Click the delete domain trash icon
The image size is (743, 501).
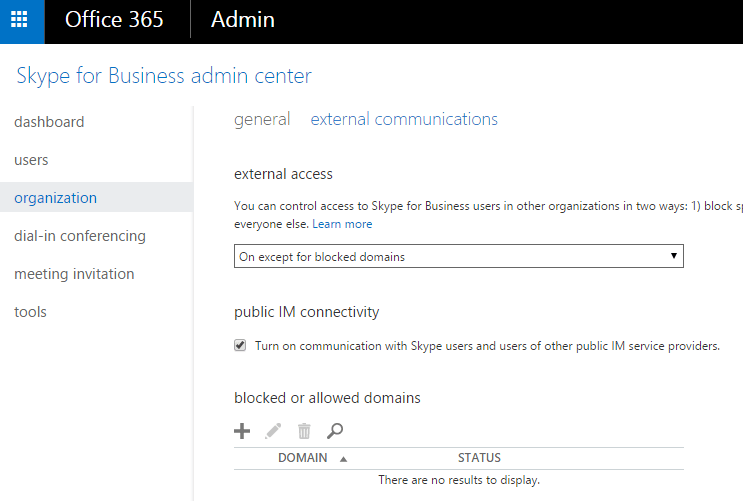click(x=304, y=431)
